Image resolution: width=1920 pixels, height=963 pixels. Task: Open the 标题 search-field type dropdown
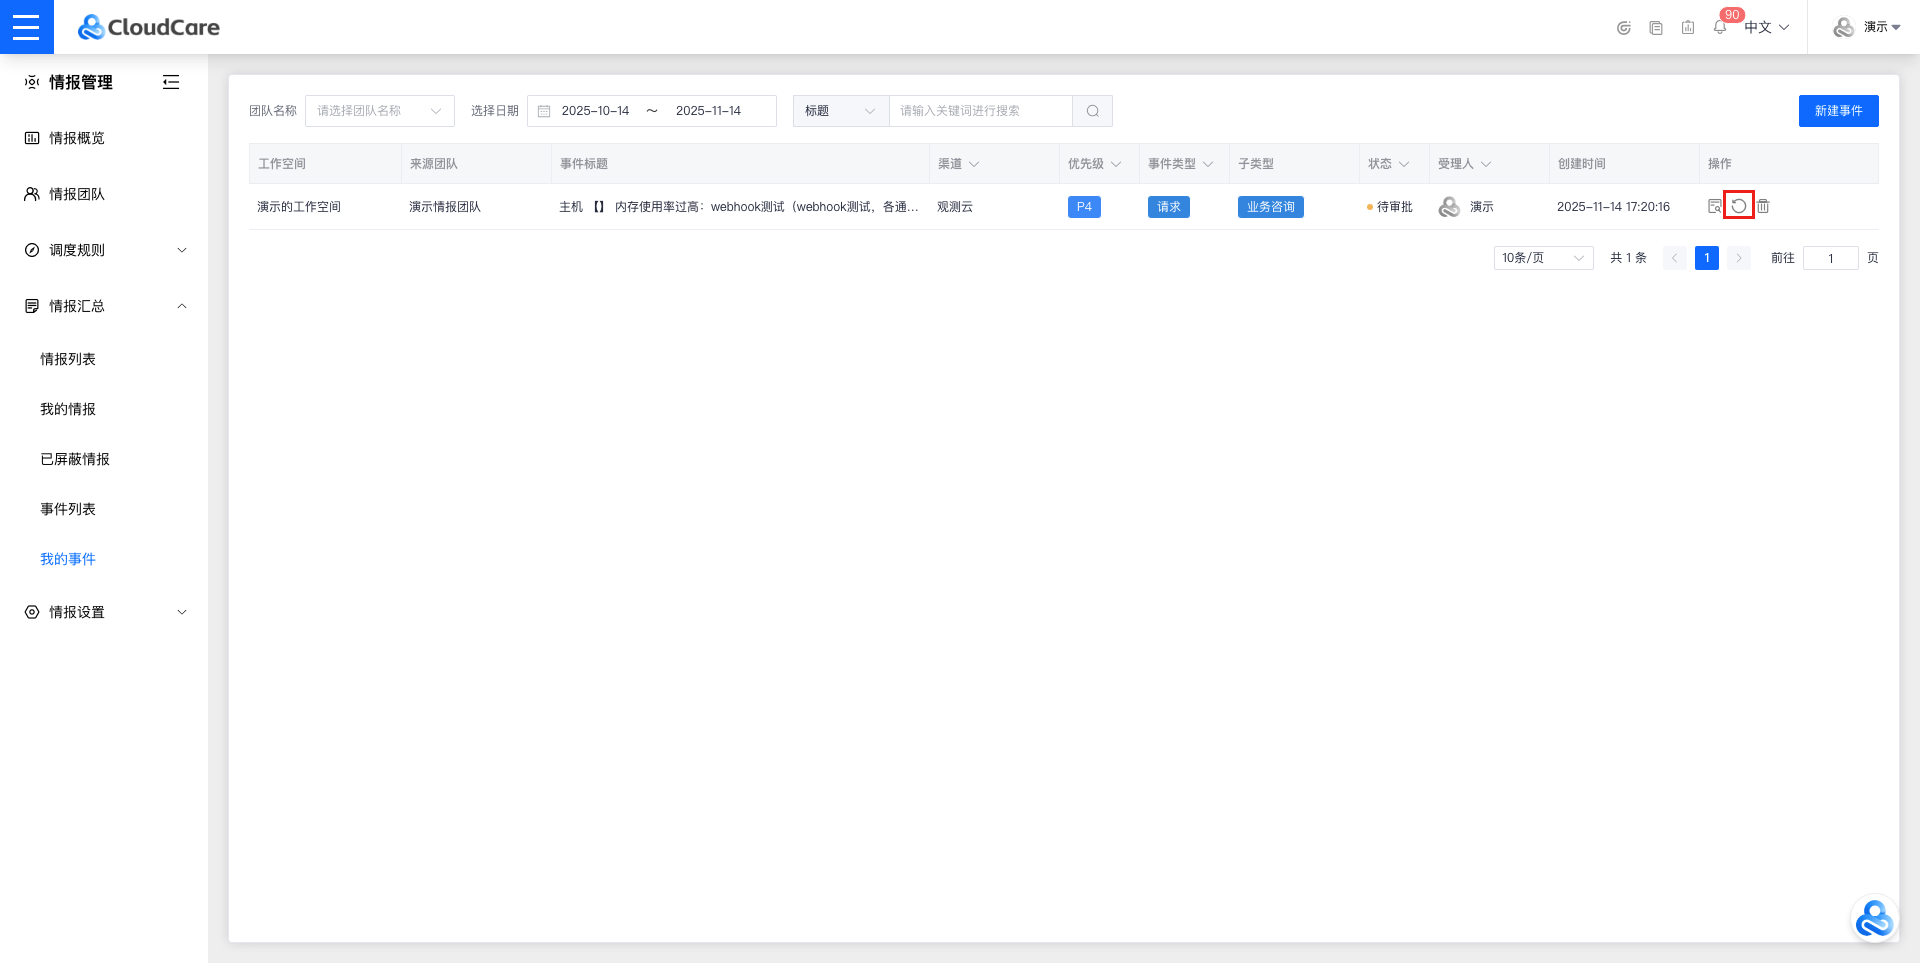tap(840, 111)
